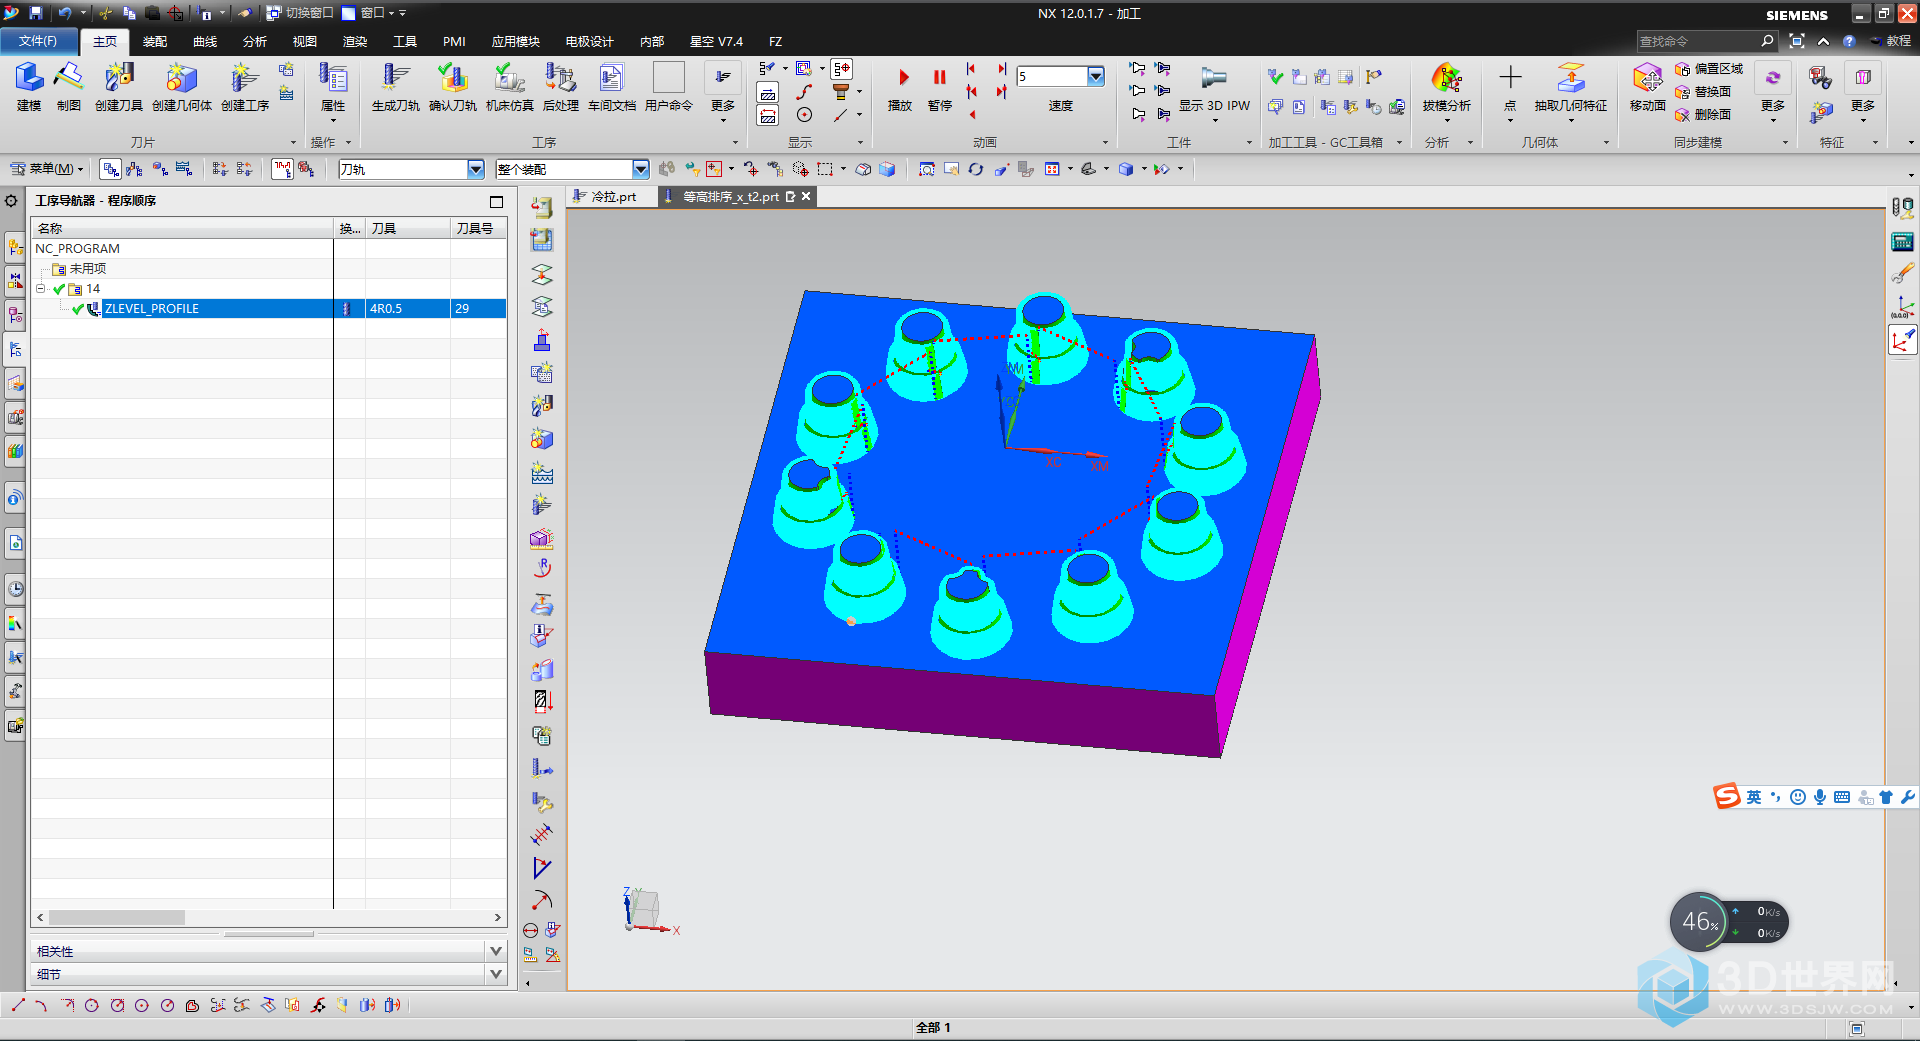
Task: Open the animation speed dropdown
Action: pos(1096,76)
